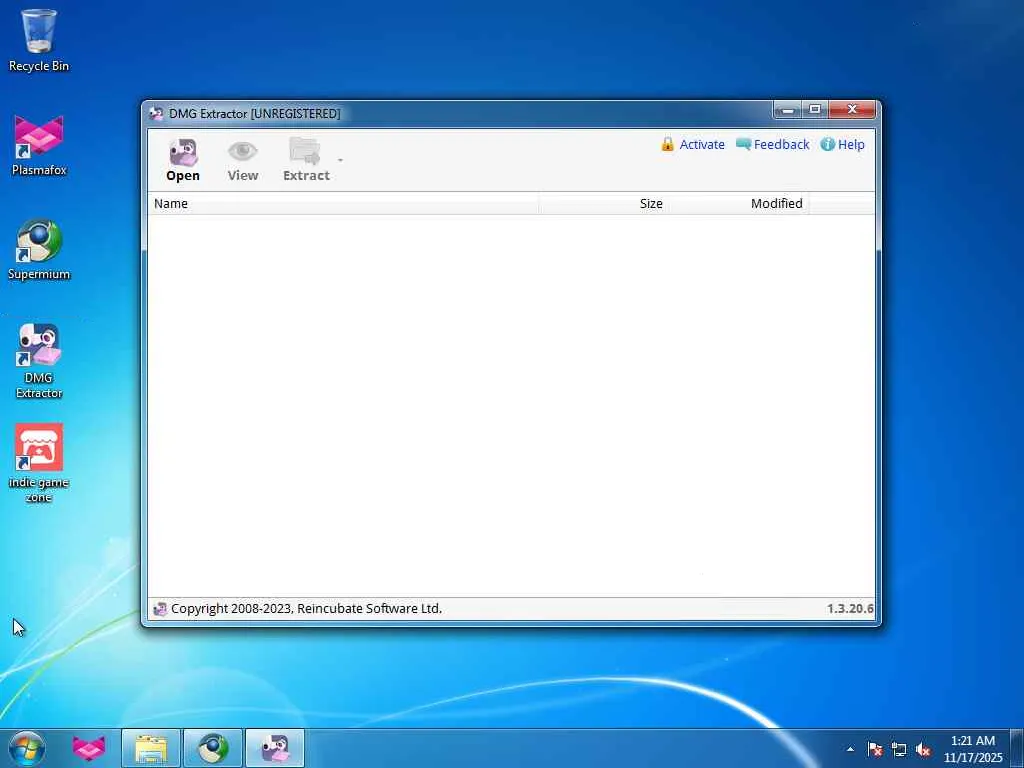Screen dimensions: 1024x768
Task: Open the Windows Start menu
Action: point(27,748)
